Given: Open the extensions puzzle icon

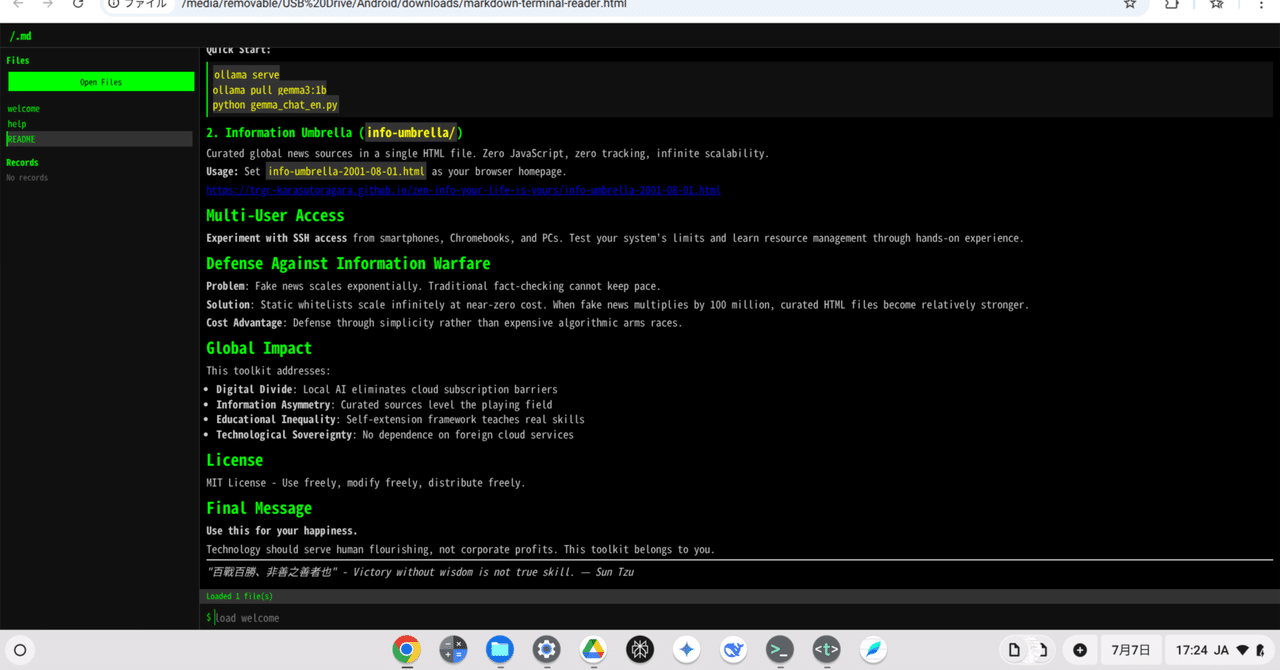Looking at the screenshot, I should (1172, 5).
